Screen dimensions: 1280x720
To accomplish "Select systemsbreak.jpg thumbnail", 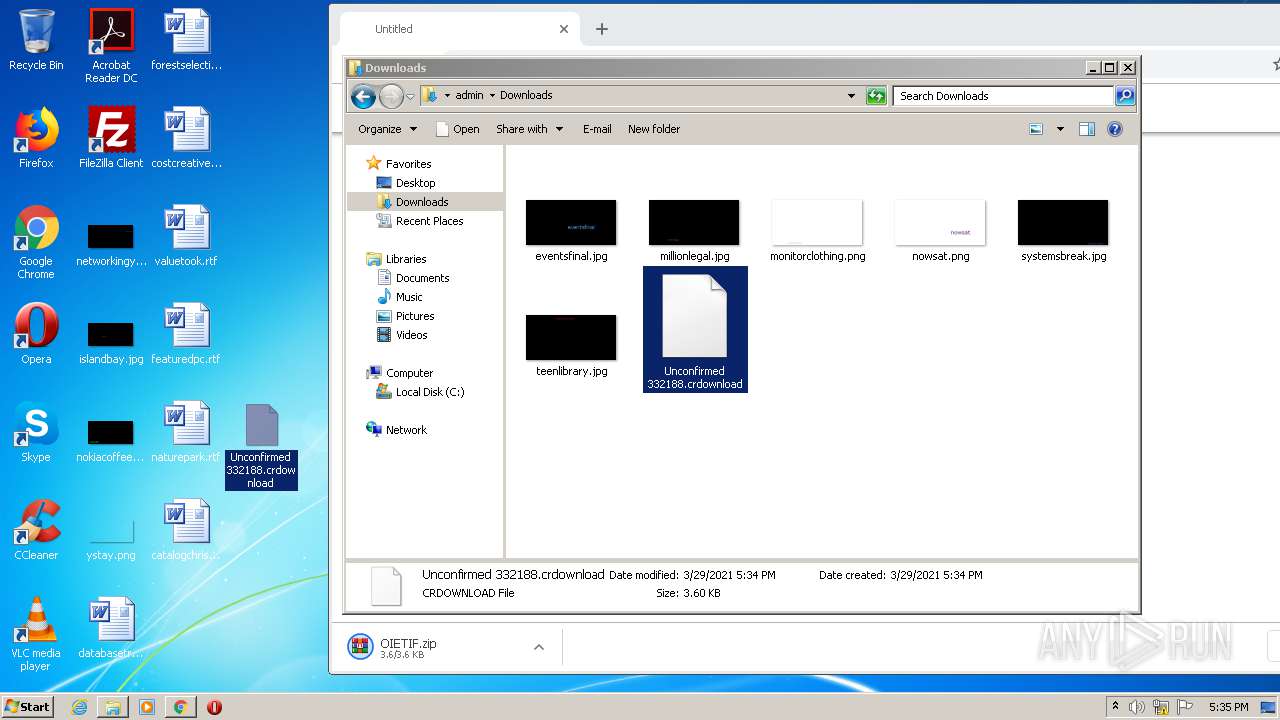I will tap(1063, 231).
